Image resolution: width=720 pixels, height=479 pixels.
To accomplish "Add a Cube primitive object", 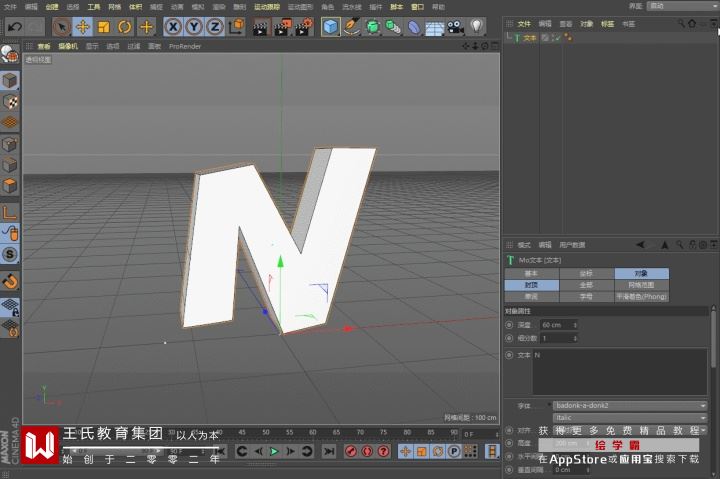I will coord(330,27).
